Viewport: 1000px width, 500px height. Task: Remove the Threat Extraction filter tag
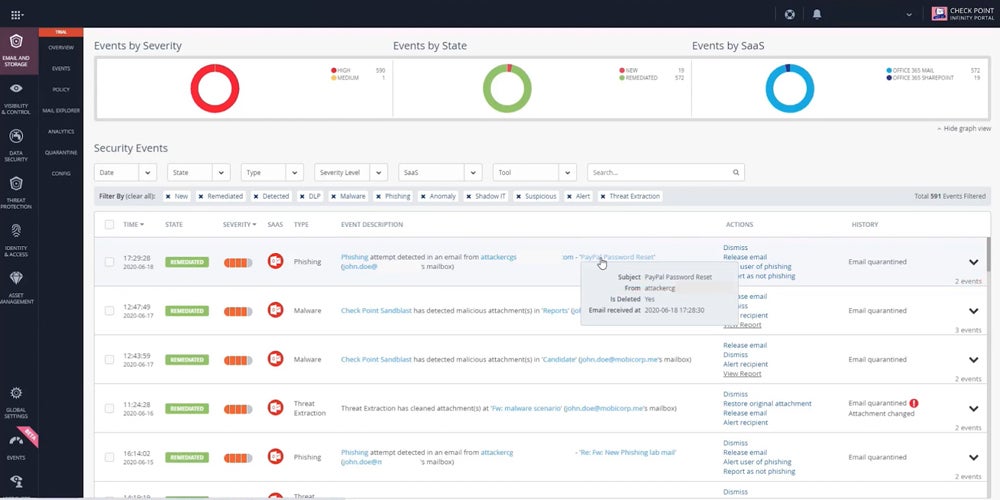[603, 196]
